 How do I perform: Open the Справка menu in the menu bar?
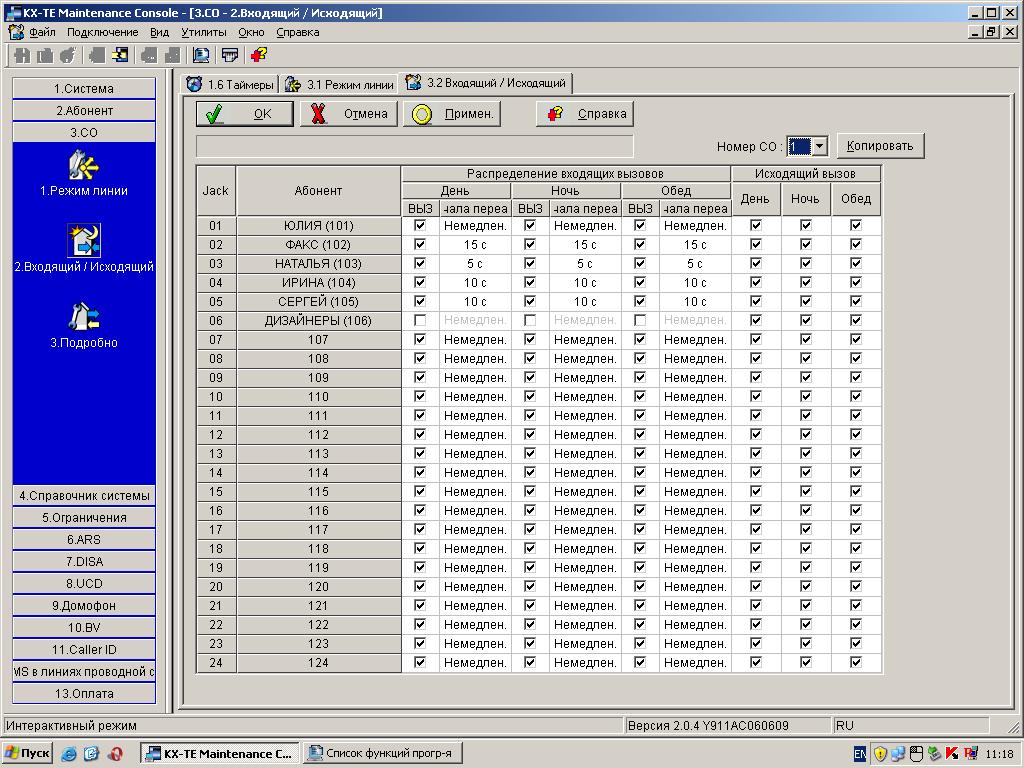(298, 32)
